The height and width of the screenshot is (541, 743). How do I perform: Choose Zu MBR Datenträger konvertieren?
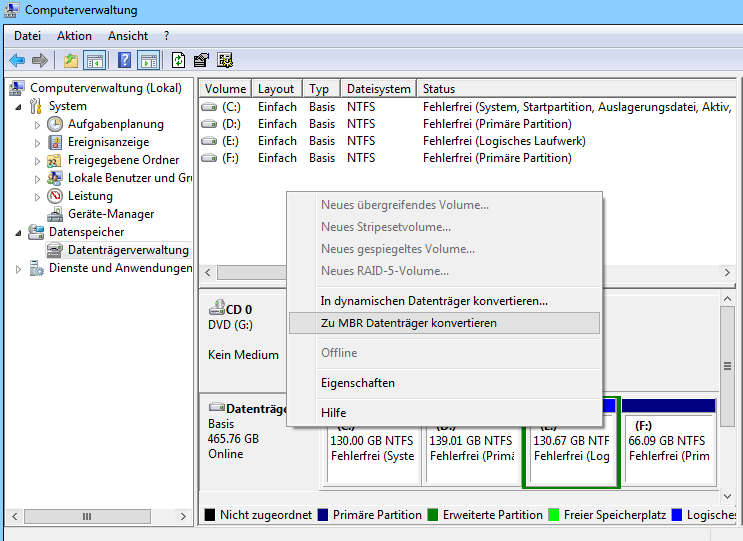pos(408,323)
